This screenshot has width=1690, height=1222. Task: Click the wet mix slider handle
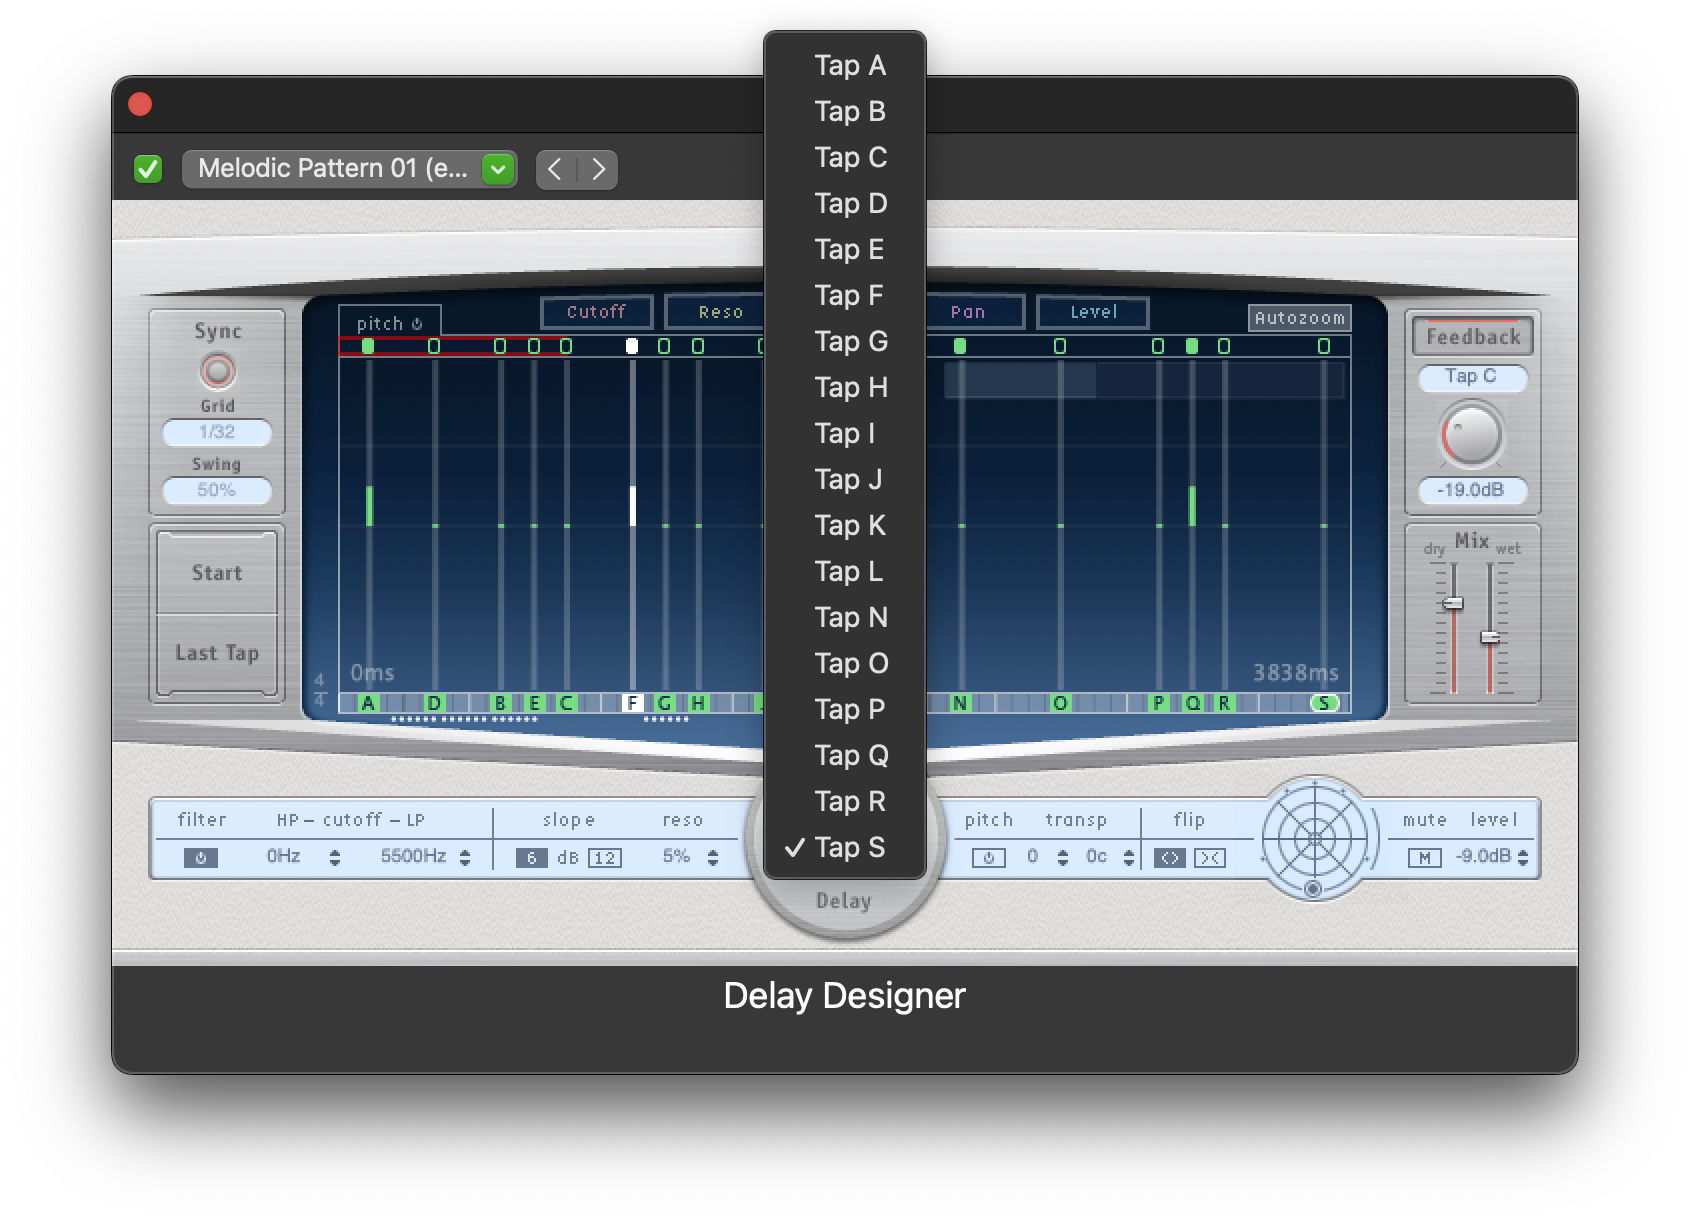[1490, 637]
